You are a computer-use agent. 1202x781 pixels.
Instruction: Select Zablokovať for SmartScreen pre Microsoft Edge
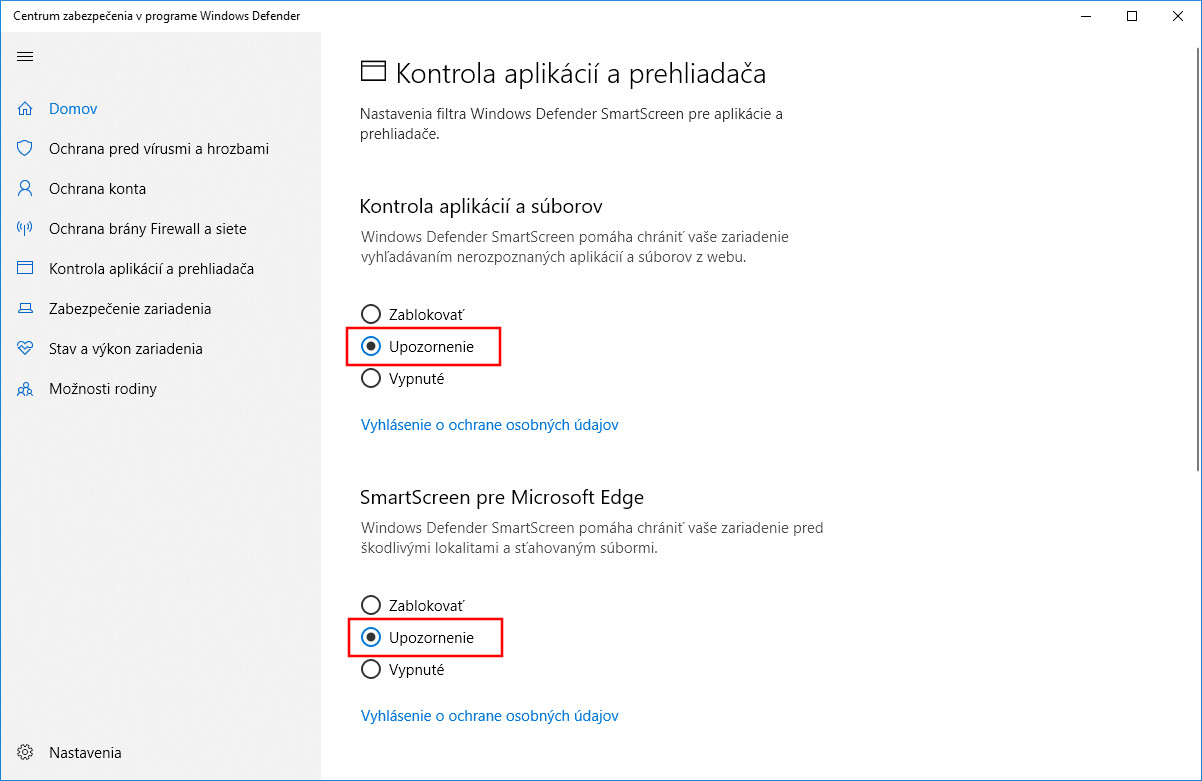point(371,605)
